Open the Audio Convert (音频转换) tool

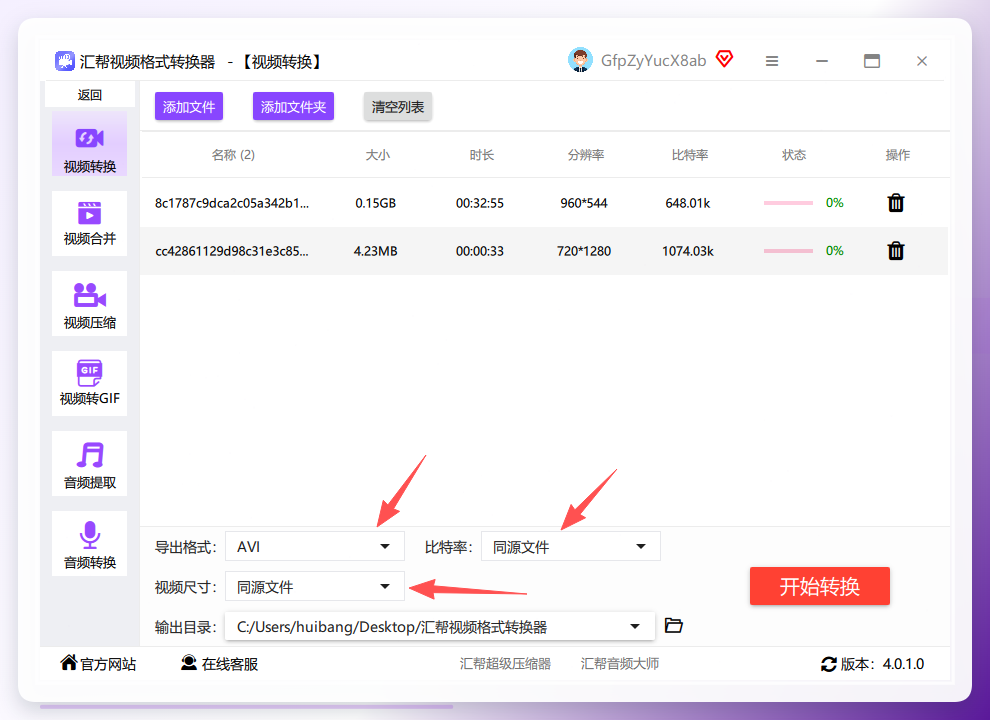click(x=90, y=544)
